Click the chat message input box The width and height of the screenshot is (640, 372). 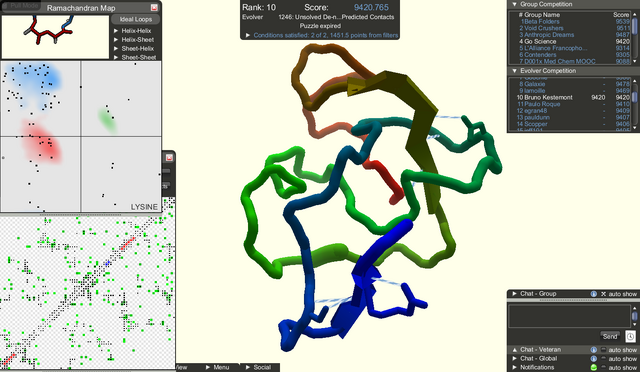[569, 316]
